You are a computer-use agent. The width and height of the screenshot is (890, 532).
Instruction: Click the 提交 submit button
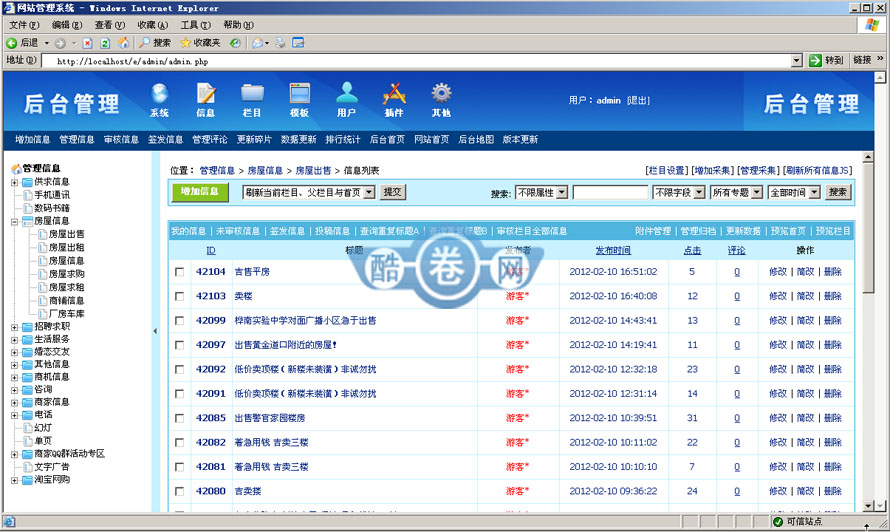[x=392, y=192]
